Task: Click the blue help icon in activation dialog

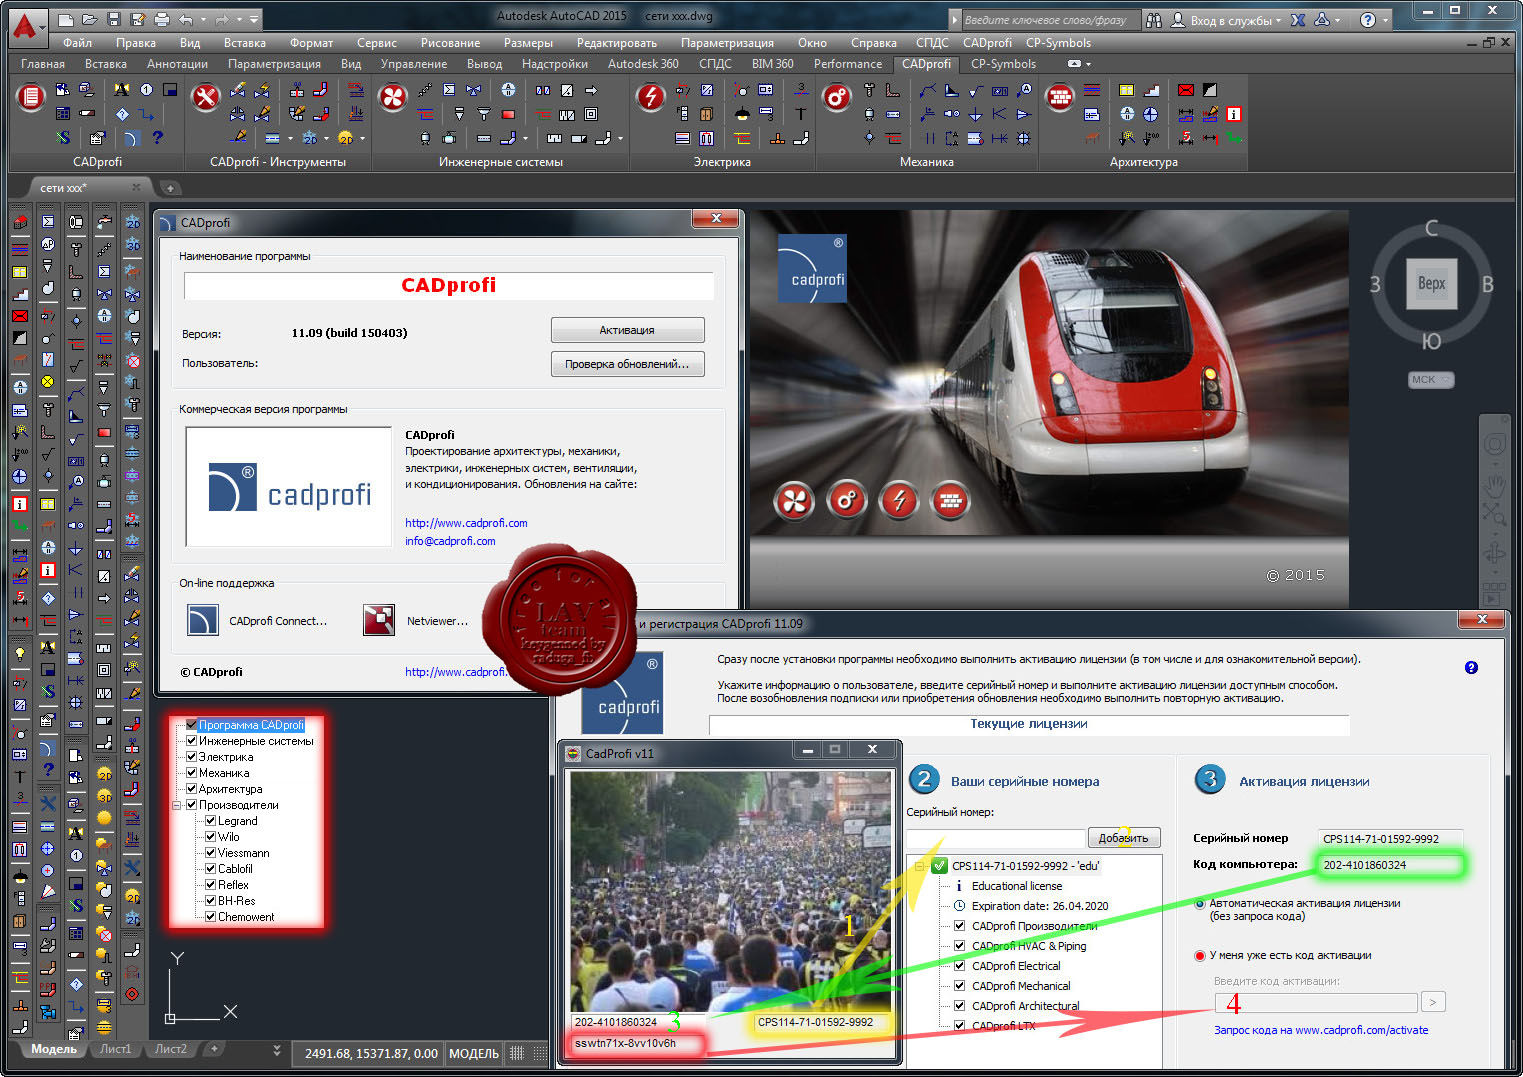Action: point(1471,667)
